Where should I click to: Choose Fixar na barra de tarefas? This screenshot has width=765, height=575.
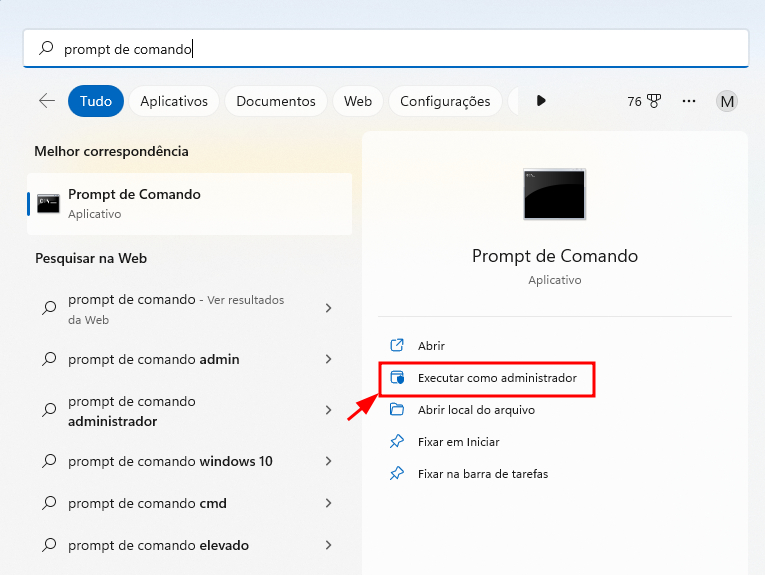[482, 474]
